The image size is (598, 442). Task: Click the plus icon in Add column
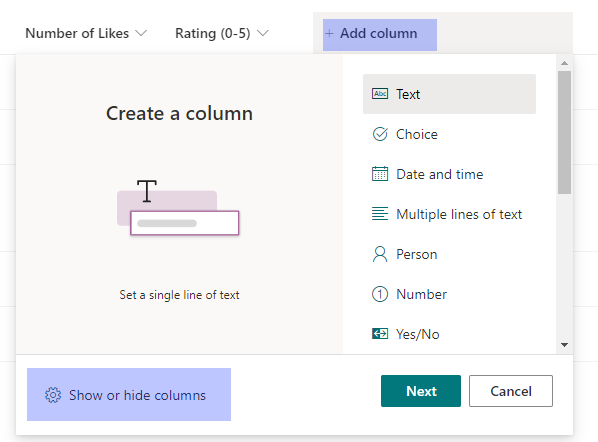[x=329, y=34]
